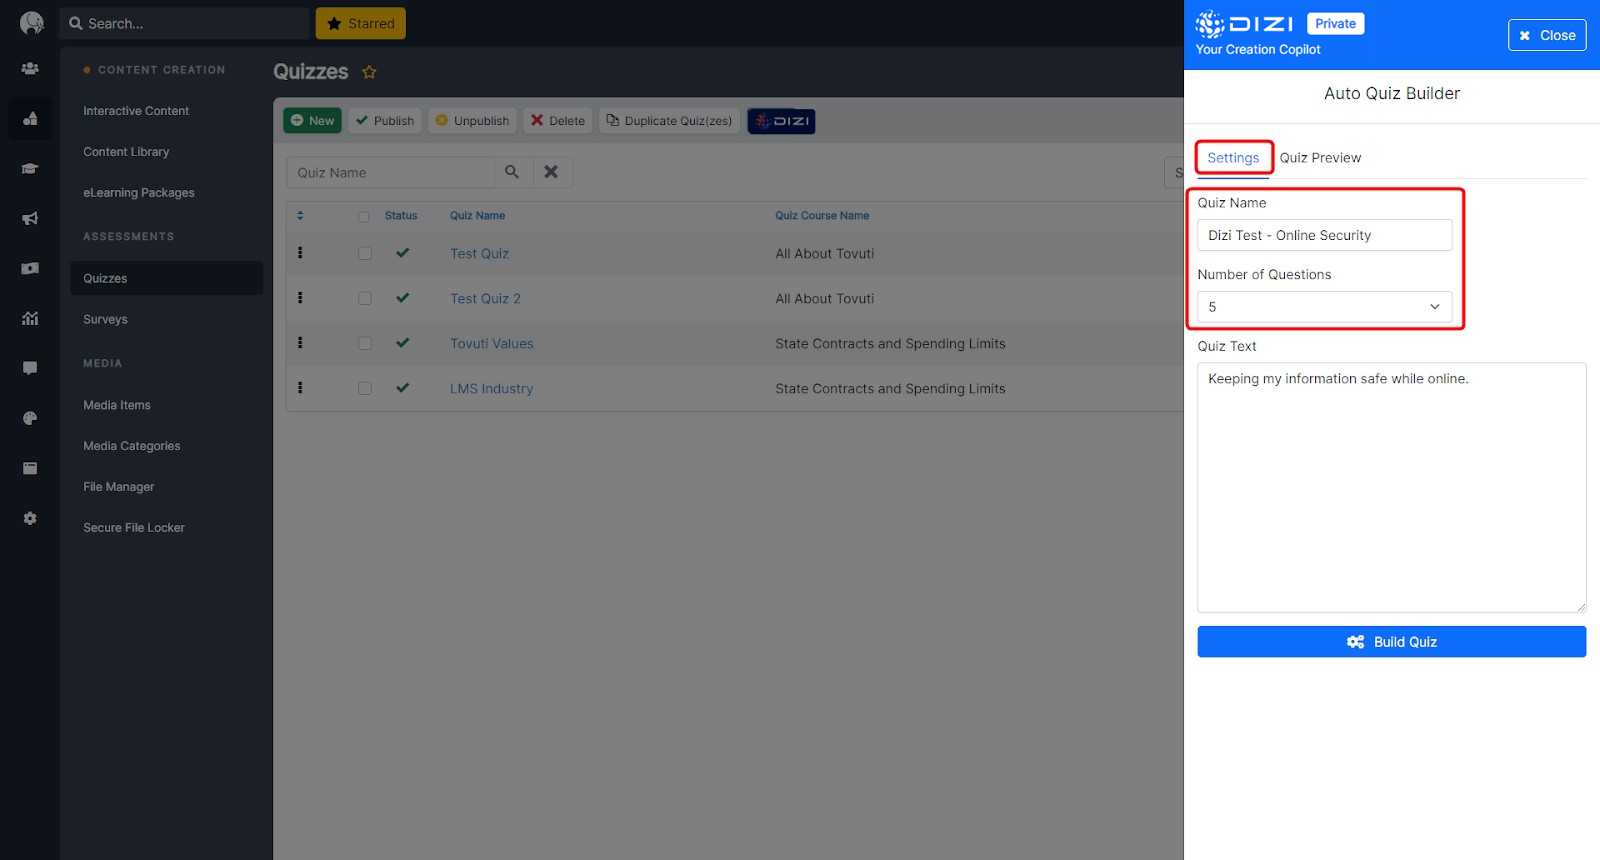Click the Unpublish button

click(472, 121)
